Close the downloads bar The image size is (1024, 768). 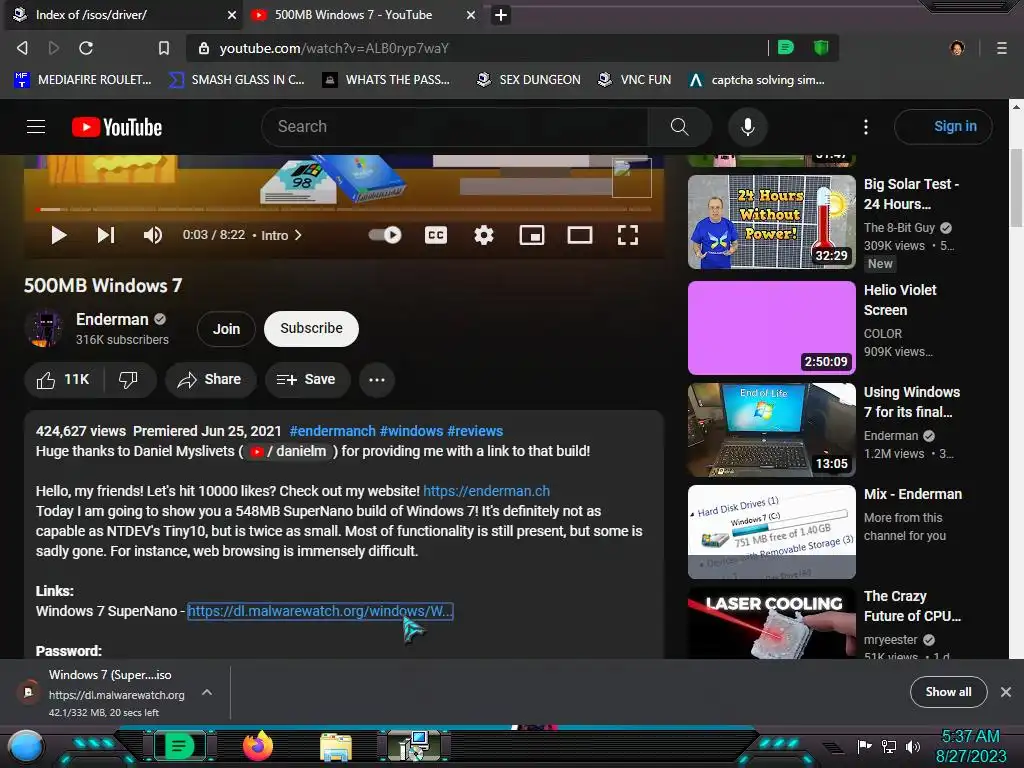1006,692
